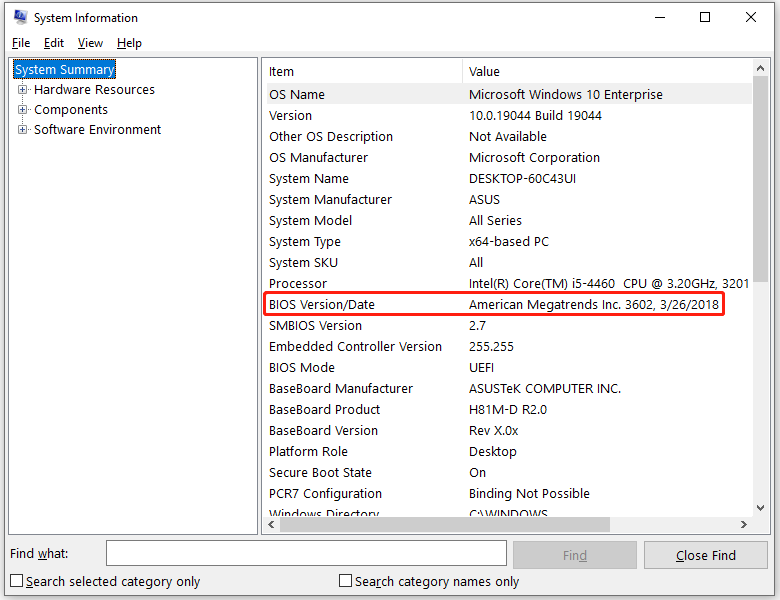
Task: Click the value '10.0.19044 Build 19044'
Action: pos(535,115)
